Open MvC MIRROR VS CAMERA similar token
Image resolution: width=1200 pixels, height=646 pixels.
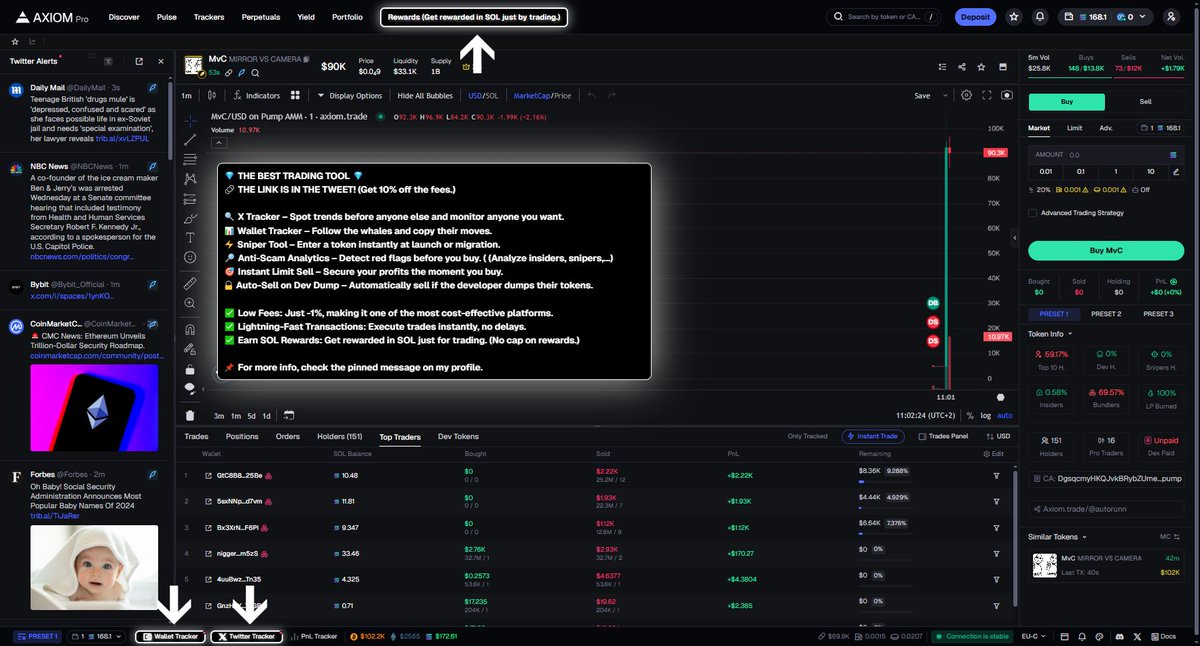point(1107,565)
